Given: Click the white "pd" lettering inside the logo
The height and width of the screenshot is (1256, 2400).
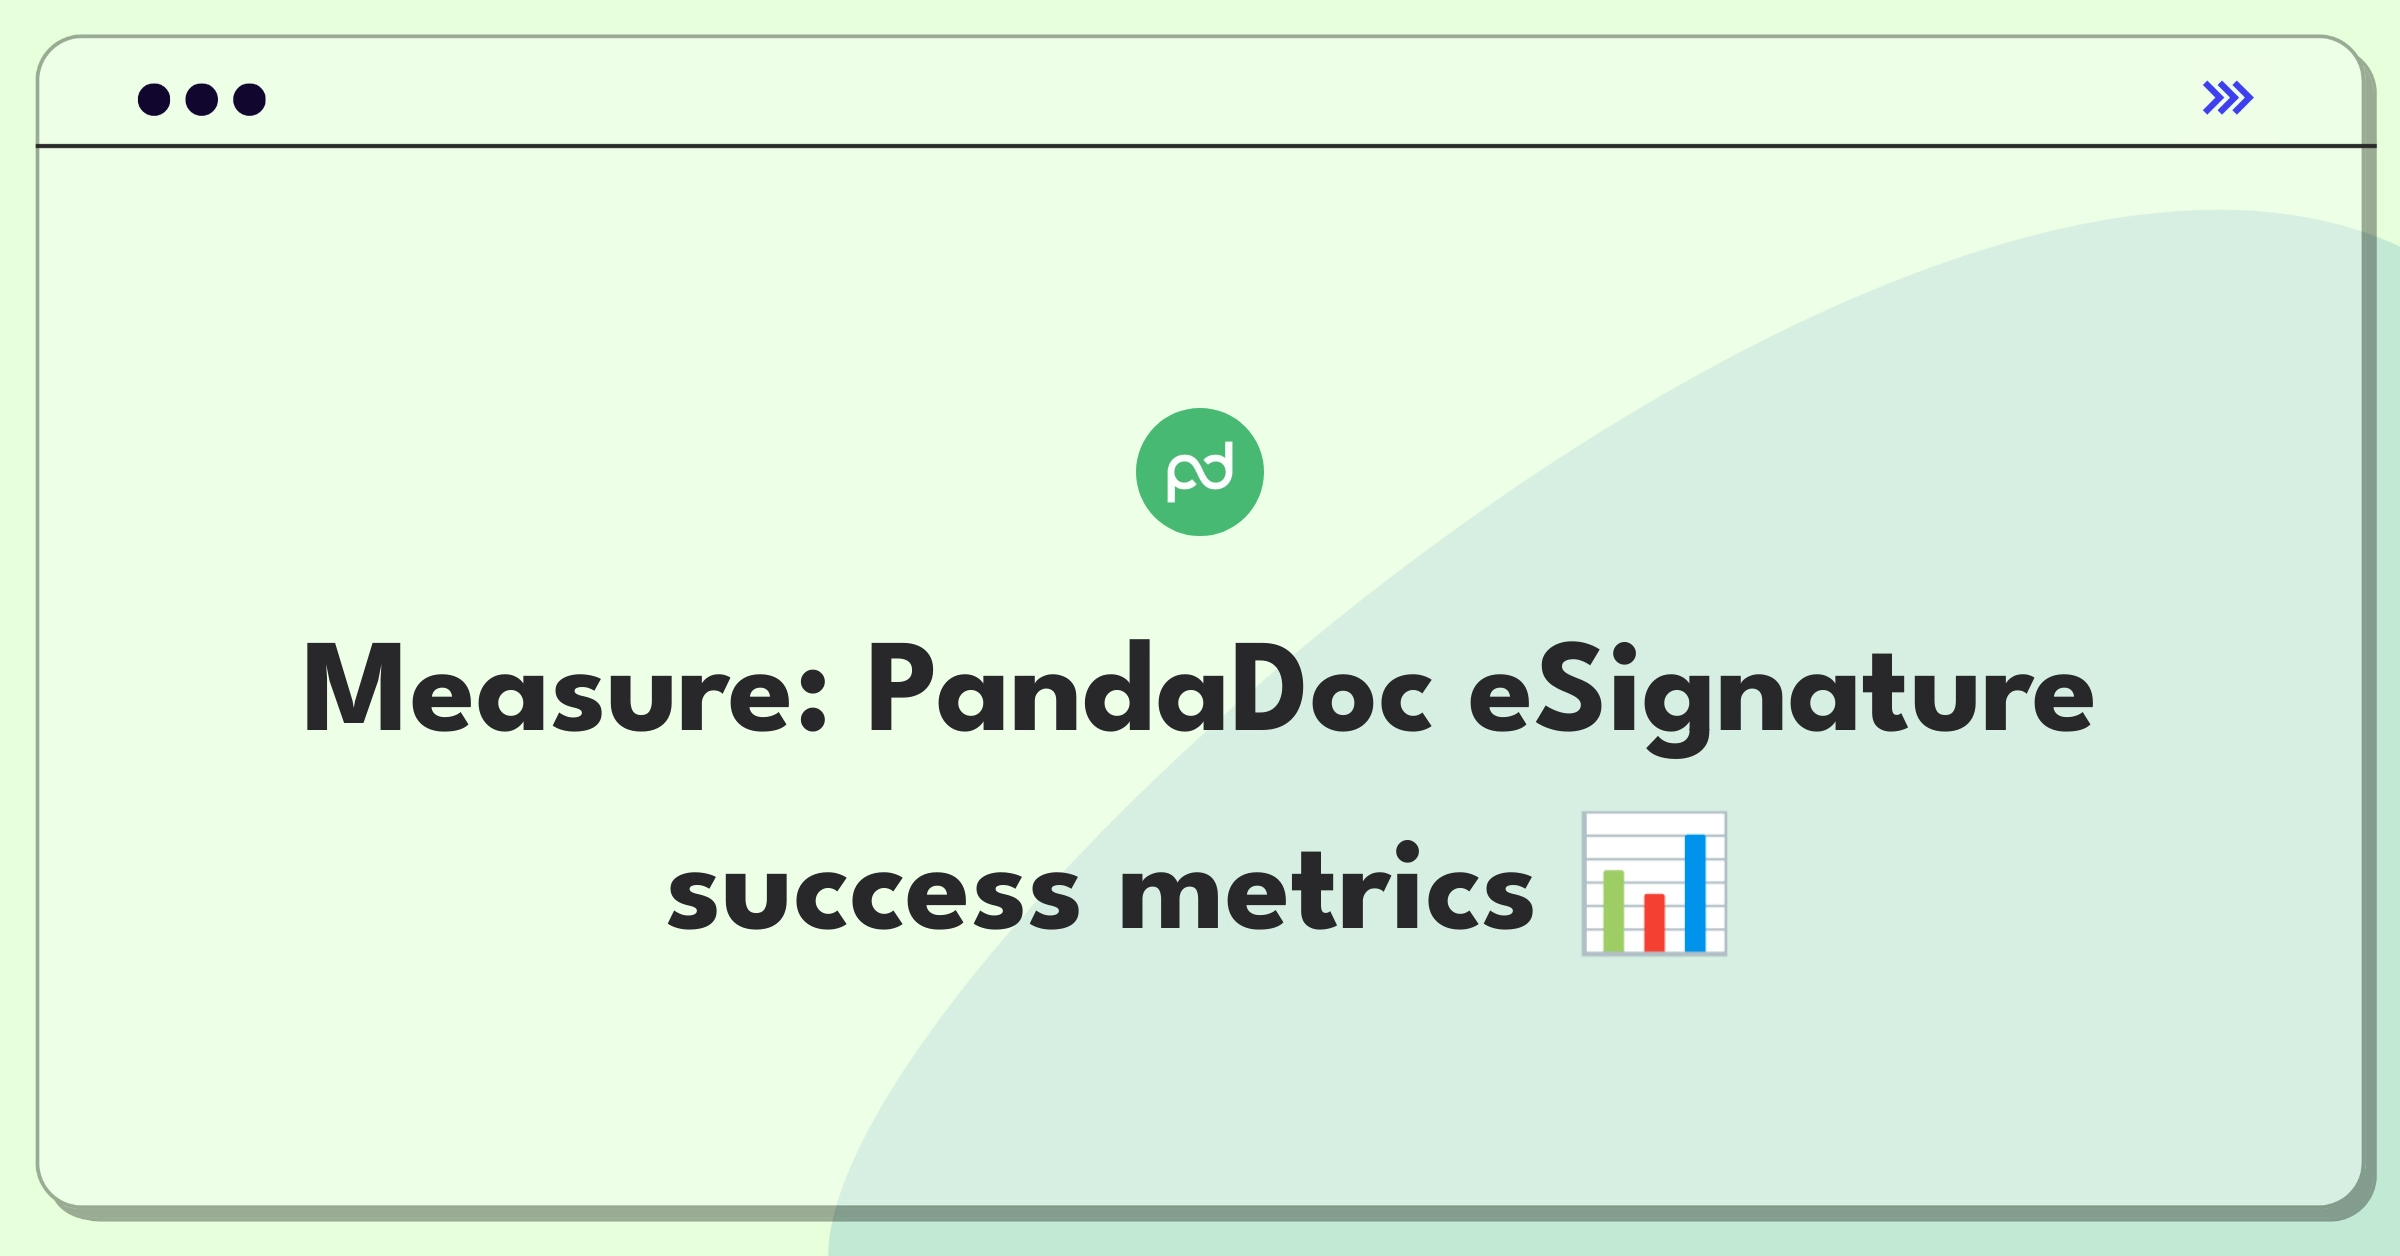Looking at the screenshot, I should (1200, 471).
